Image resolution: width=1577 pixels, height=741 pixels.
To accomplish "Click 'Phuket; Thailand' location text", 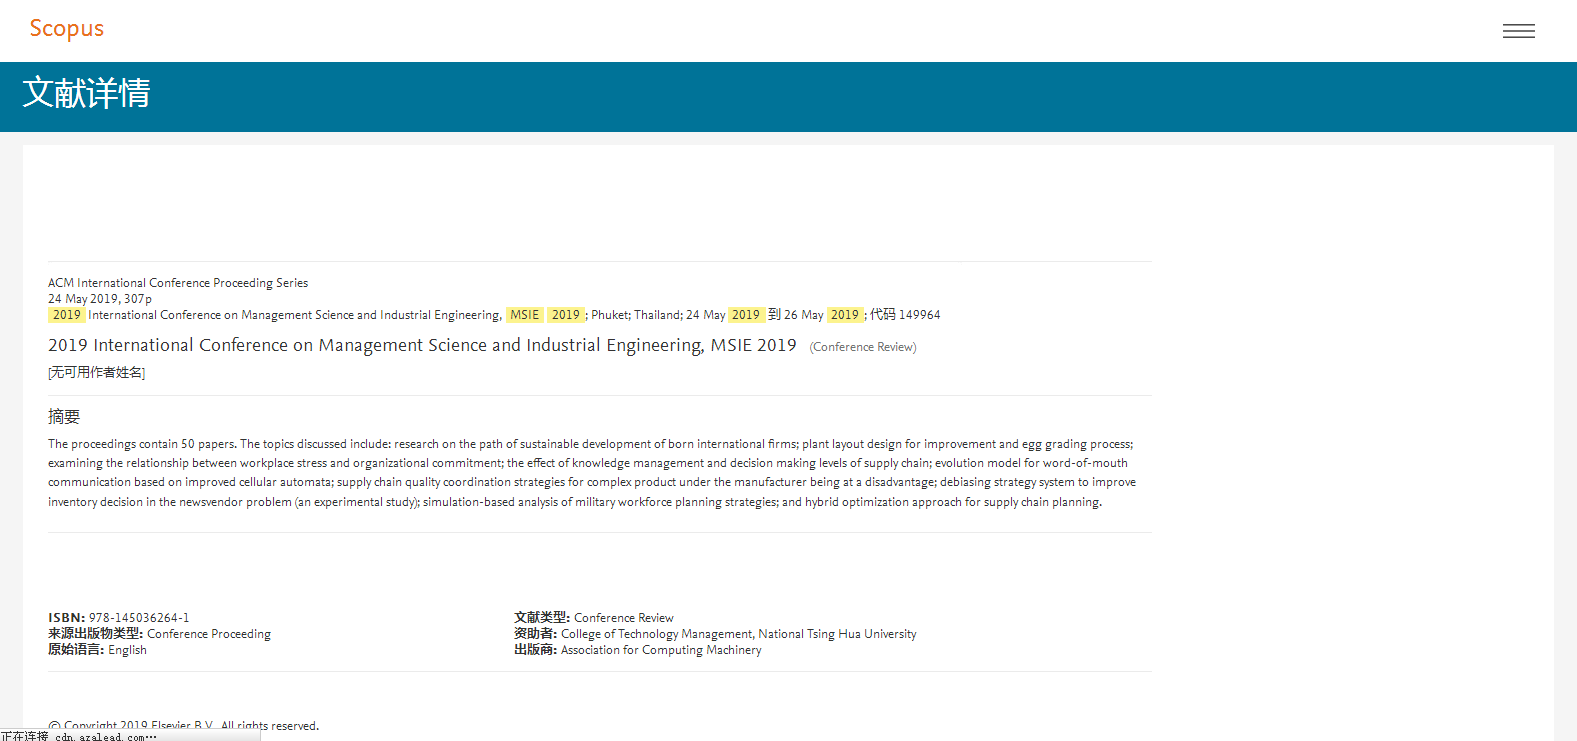I will click(x=636, y=315).
